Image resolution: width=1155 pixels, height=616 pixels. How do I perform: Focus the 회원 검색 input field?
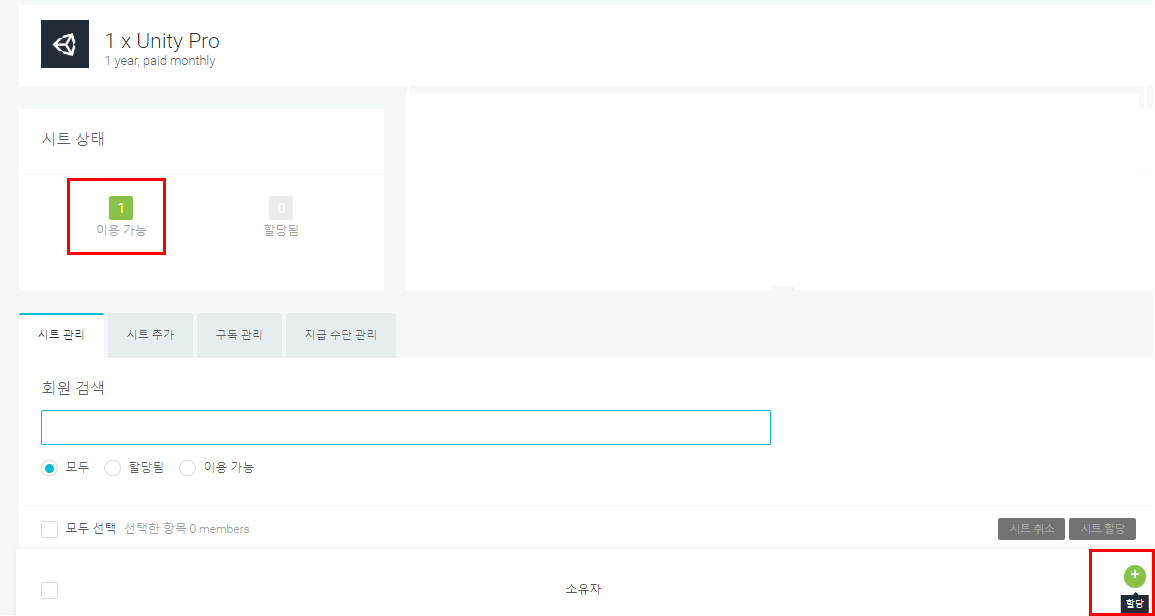tap(406, 427)
